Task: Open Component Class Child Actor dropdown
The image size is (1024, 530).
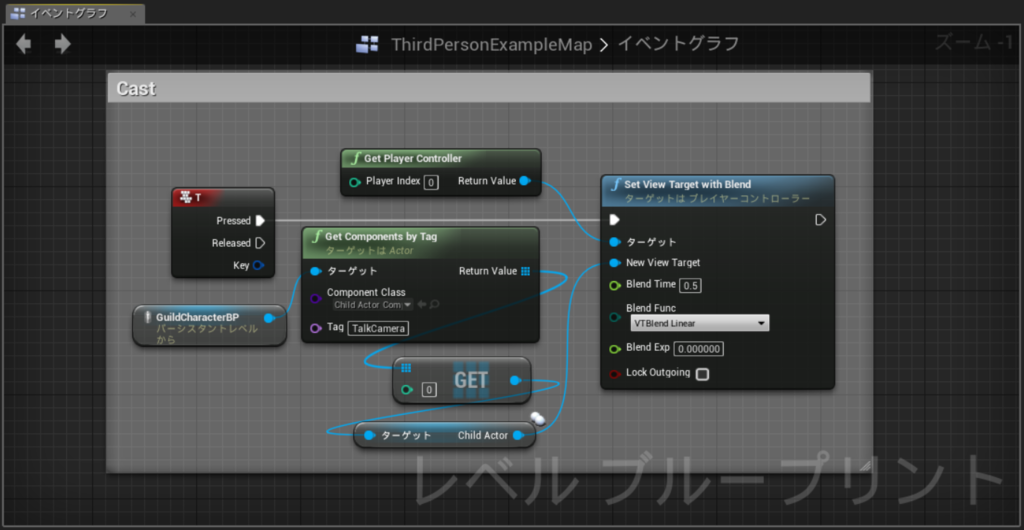Action: 373,305
